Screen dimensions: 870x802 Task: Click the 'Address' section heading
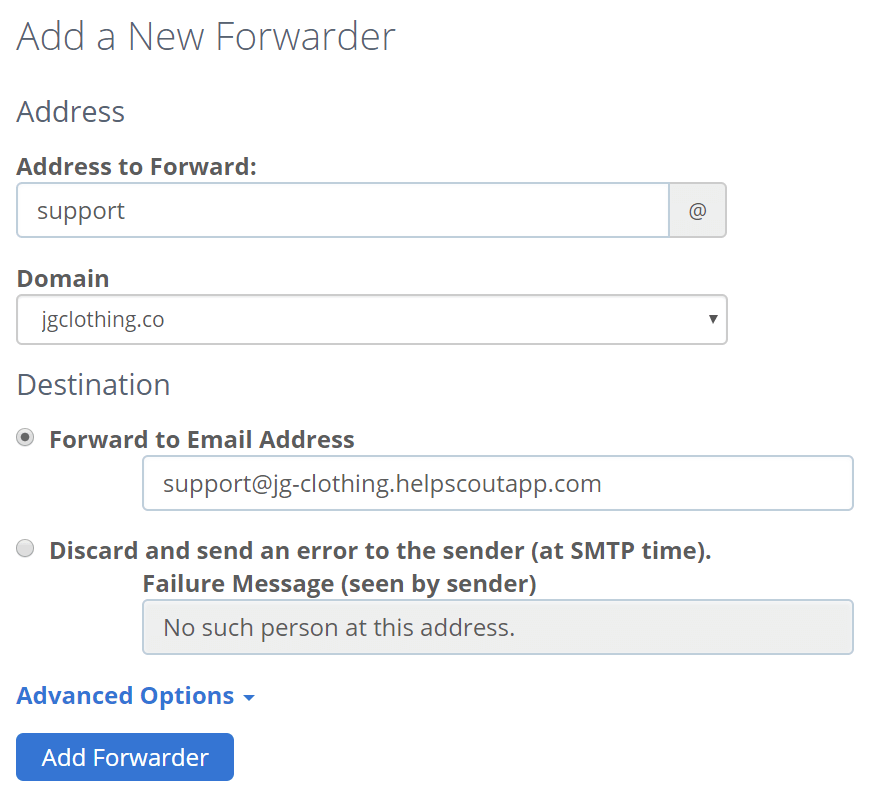[71, 111]
